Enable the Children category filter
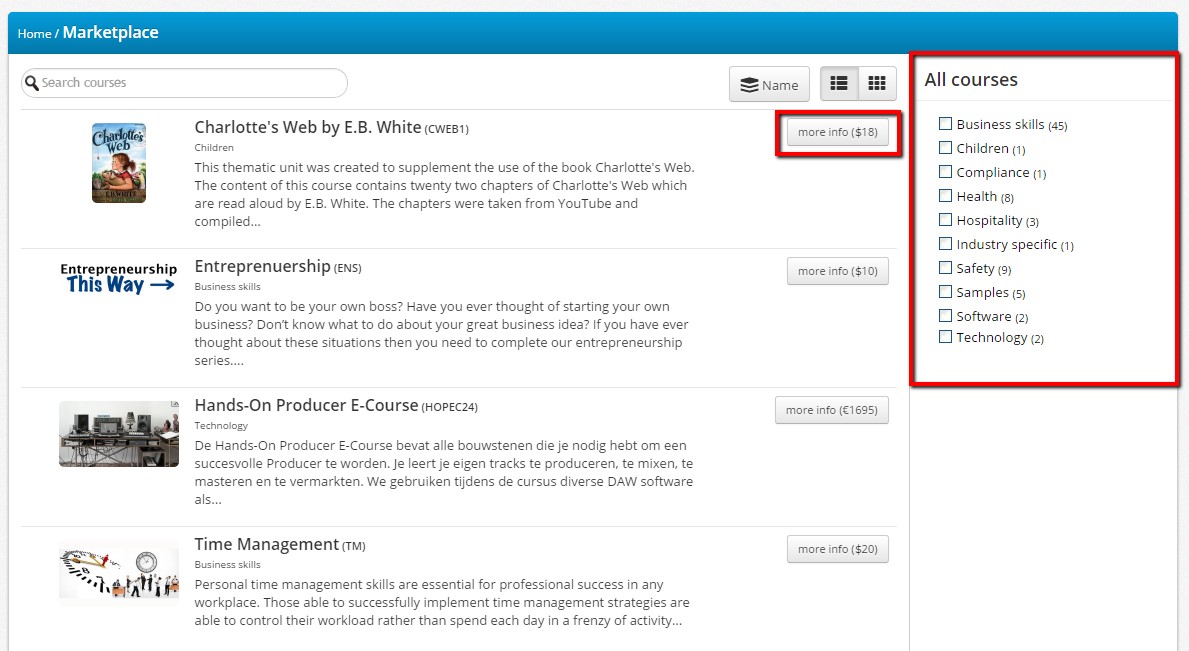Image resolution: width=1189 pixels, height=651 pixels. 945,148
